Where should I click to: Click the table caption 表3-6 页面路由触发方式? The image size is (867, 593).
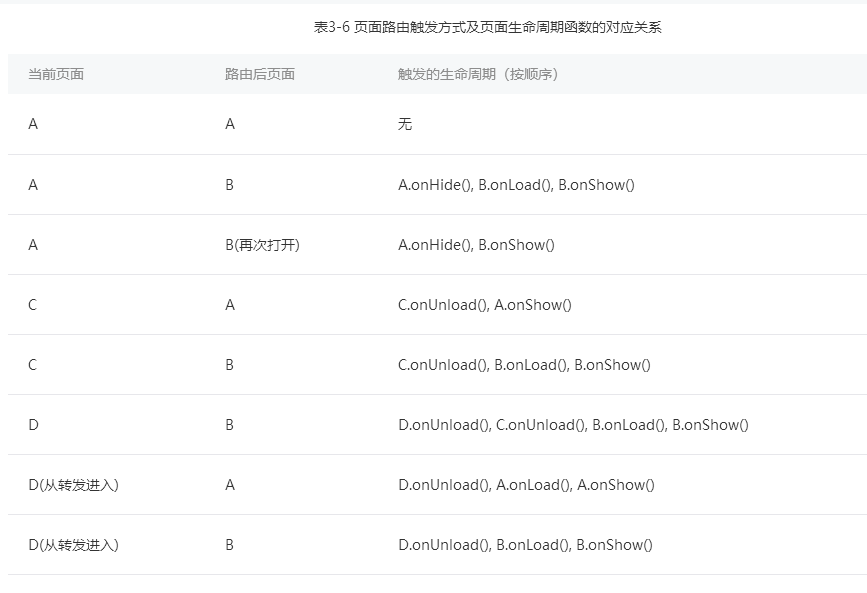pyautogui.click(x=487, y=27)
